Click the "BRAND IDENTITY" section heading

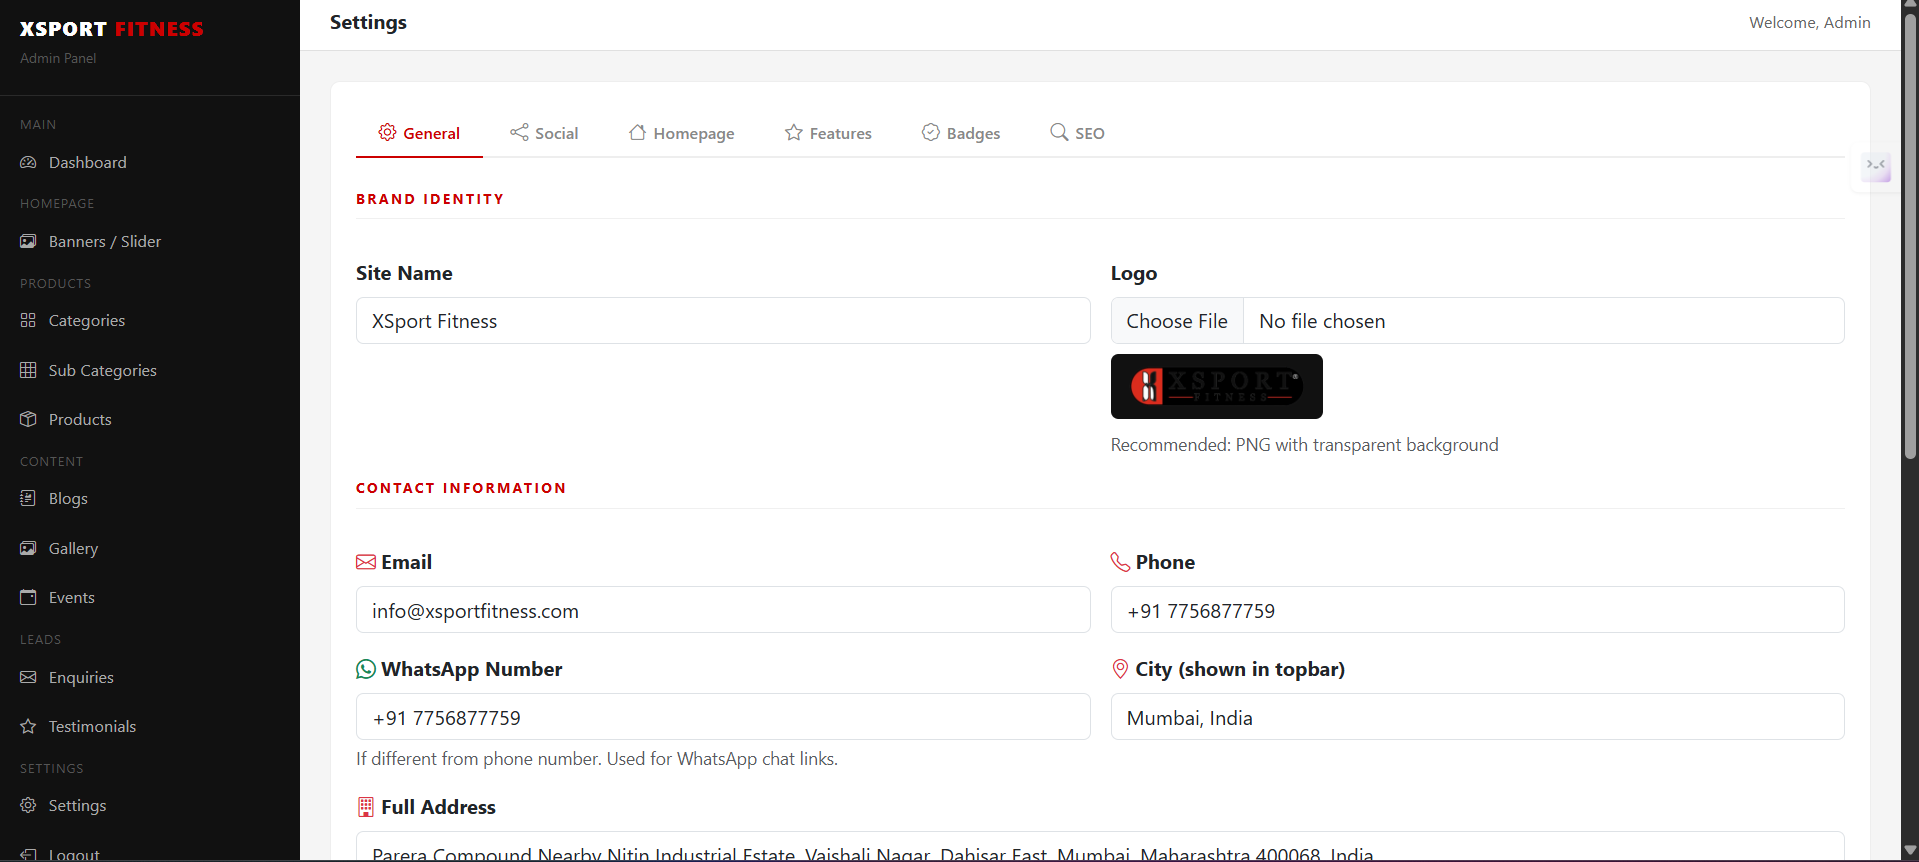click(x=430, y=199)
